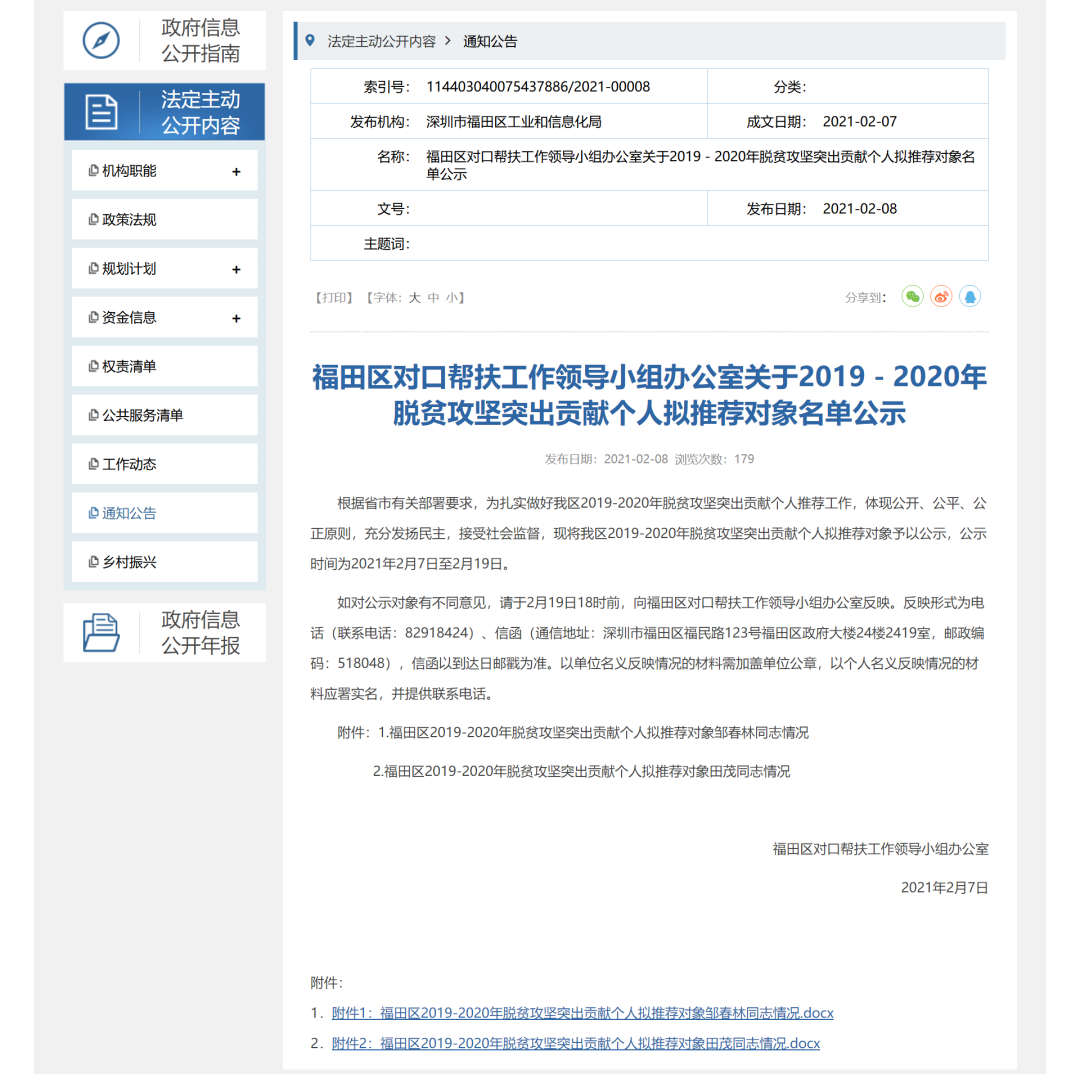Open the 乡村振兴 sidebar menu
The image size is (1080, 1074).
click(165, 561)
